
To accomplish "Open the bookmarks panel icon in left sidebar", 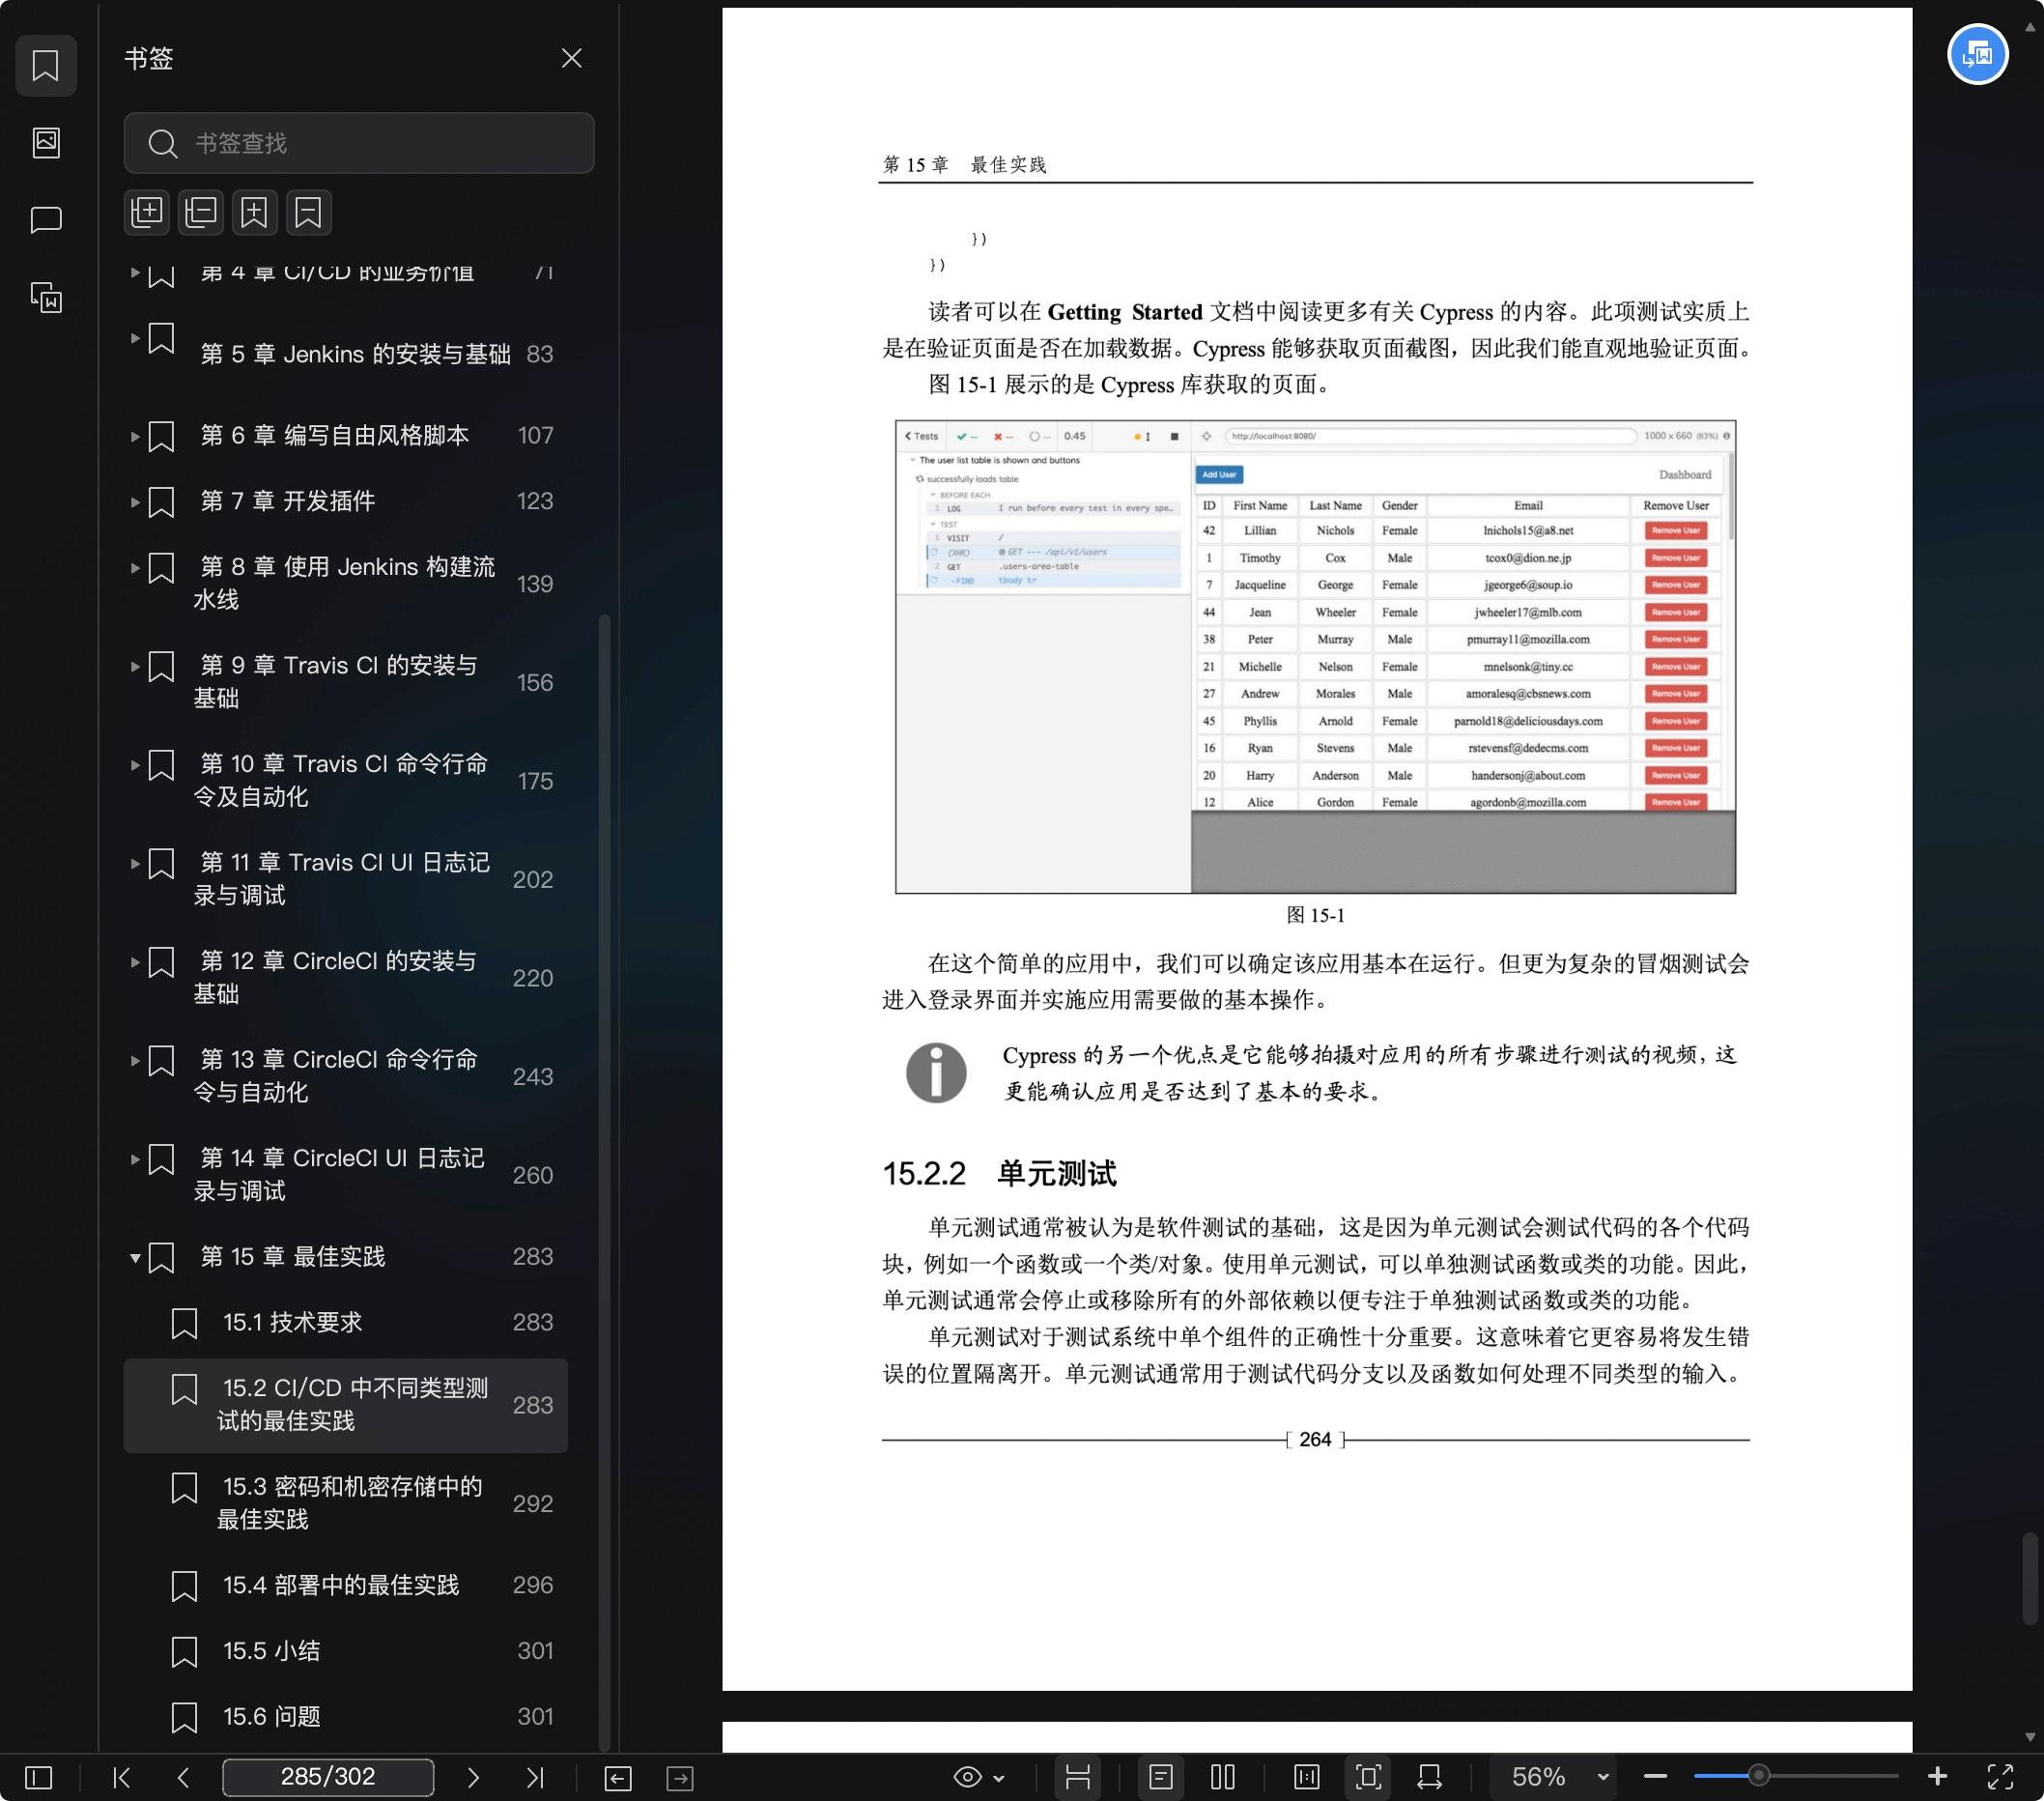I will tap(46, 66).
